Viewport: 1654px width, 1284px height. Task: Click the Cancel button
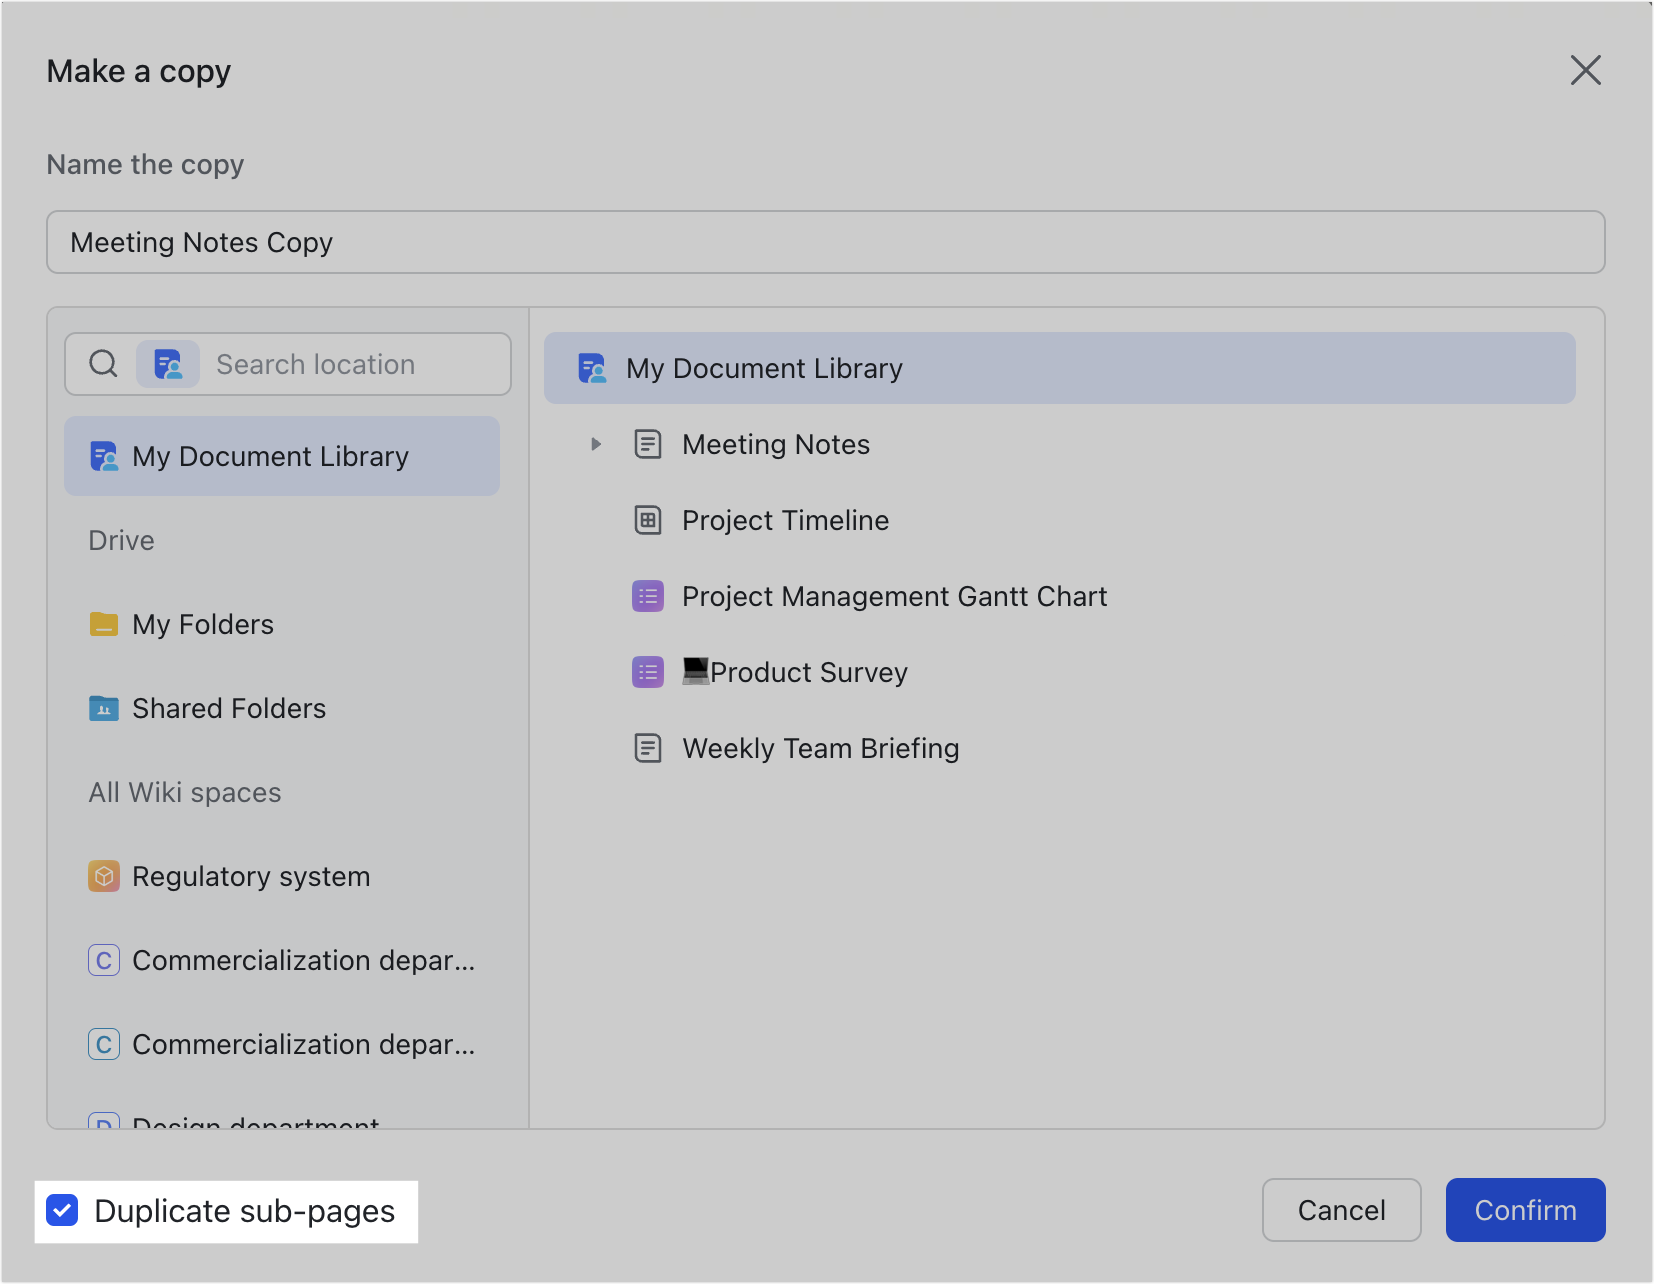1341,1210
